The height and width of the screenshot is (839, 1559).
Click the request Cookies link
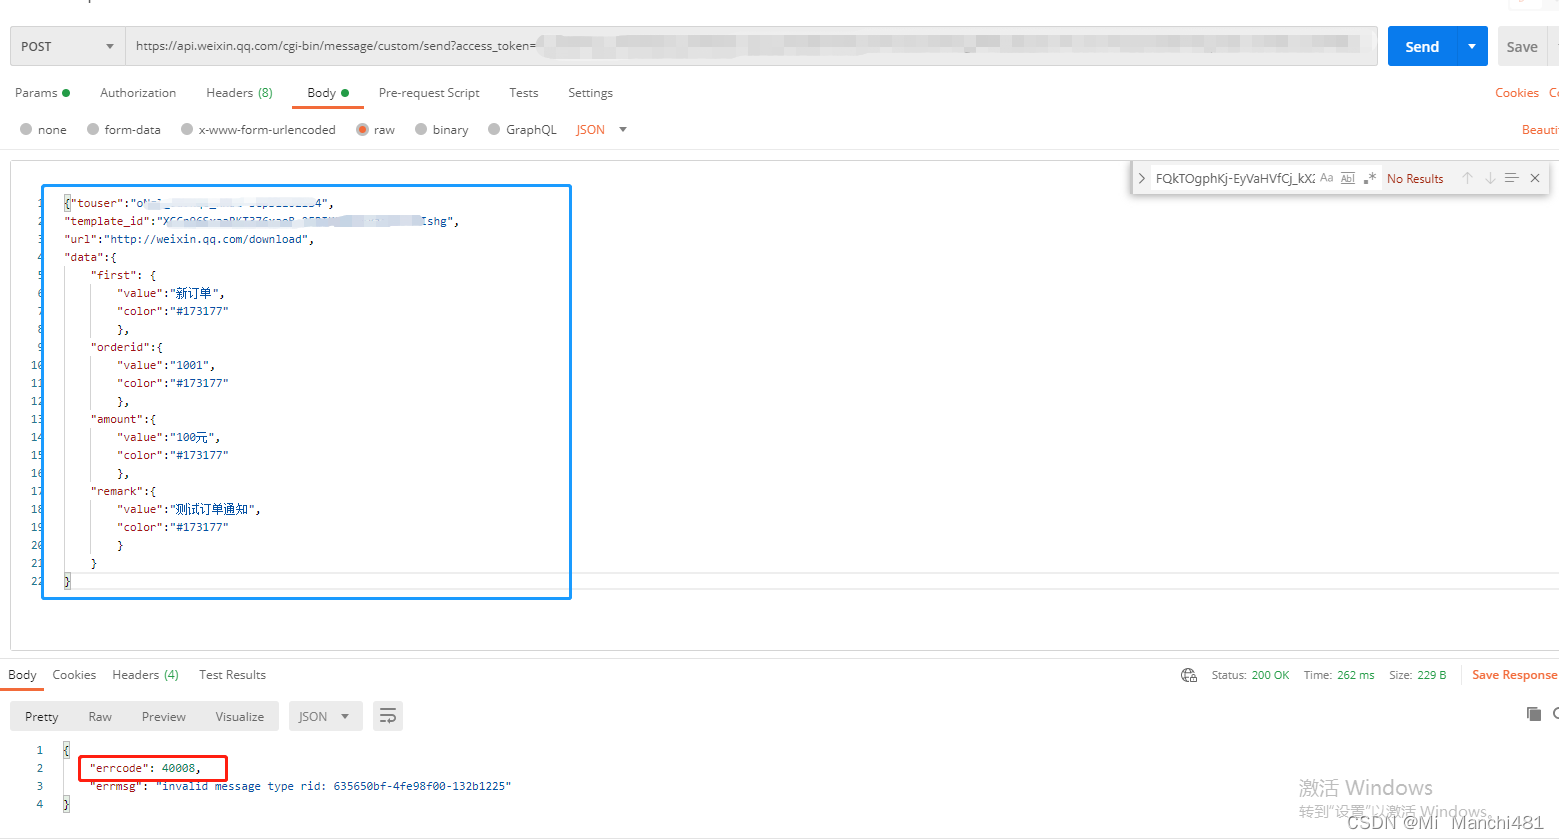pos(1517,92)
